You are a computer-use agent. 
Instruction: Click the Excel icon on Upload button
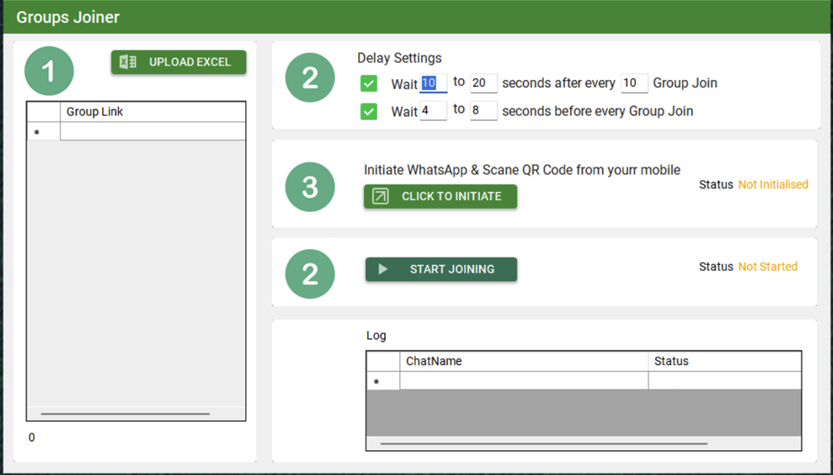pyautogui.click(x=128, y=62)
